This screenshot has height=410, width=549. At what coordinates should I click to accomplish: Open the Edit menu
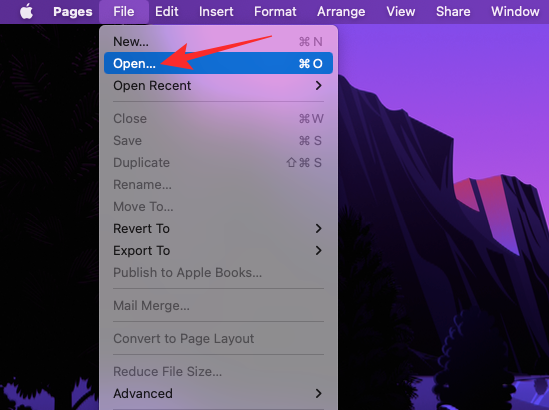coord(167,12)
